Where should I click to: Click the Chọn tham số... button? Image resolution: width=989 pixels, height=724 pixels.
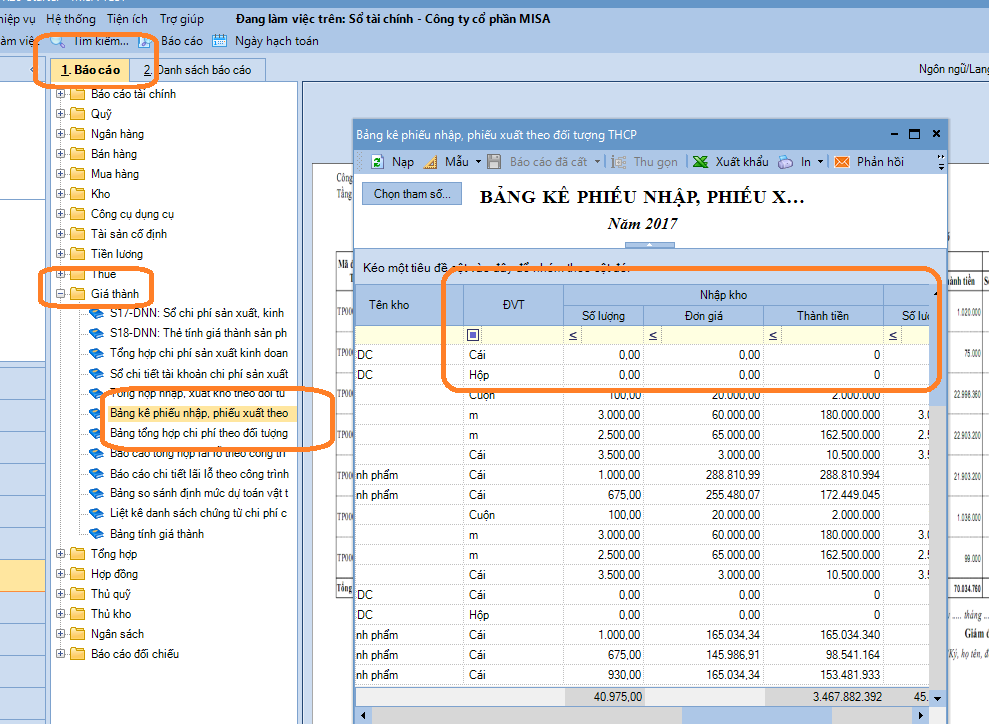coord(412,194)
